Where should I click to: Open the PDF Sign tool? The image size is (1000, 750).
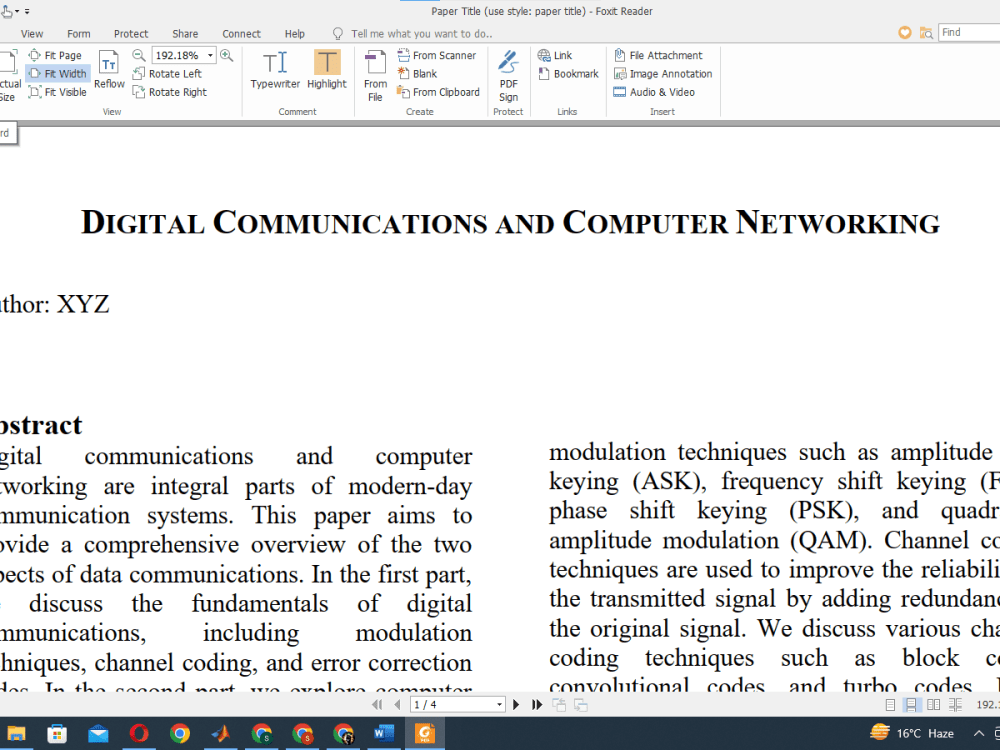(508, 76)
